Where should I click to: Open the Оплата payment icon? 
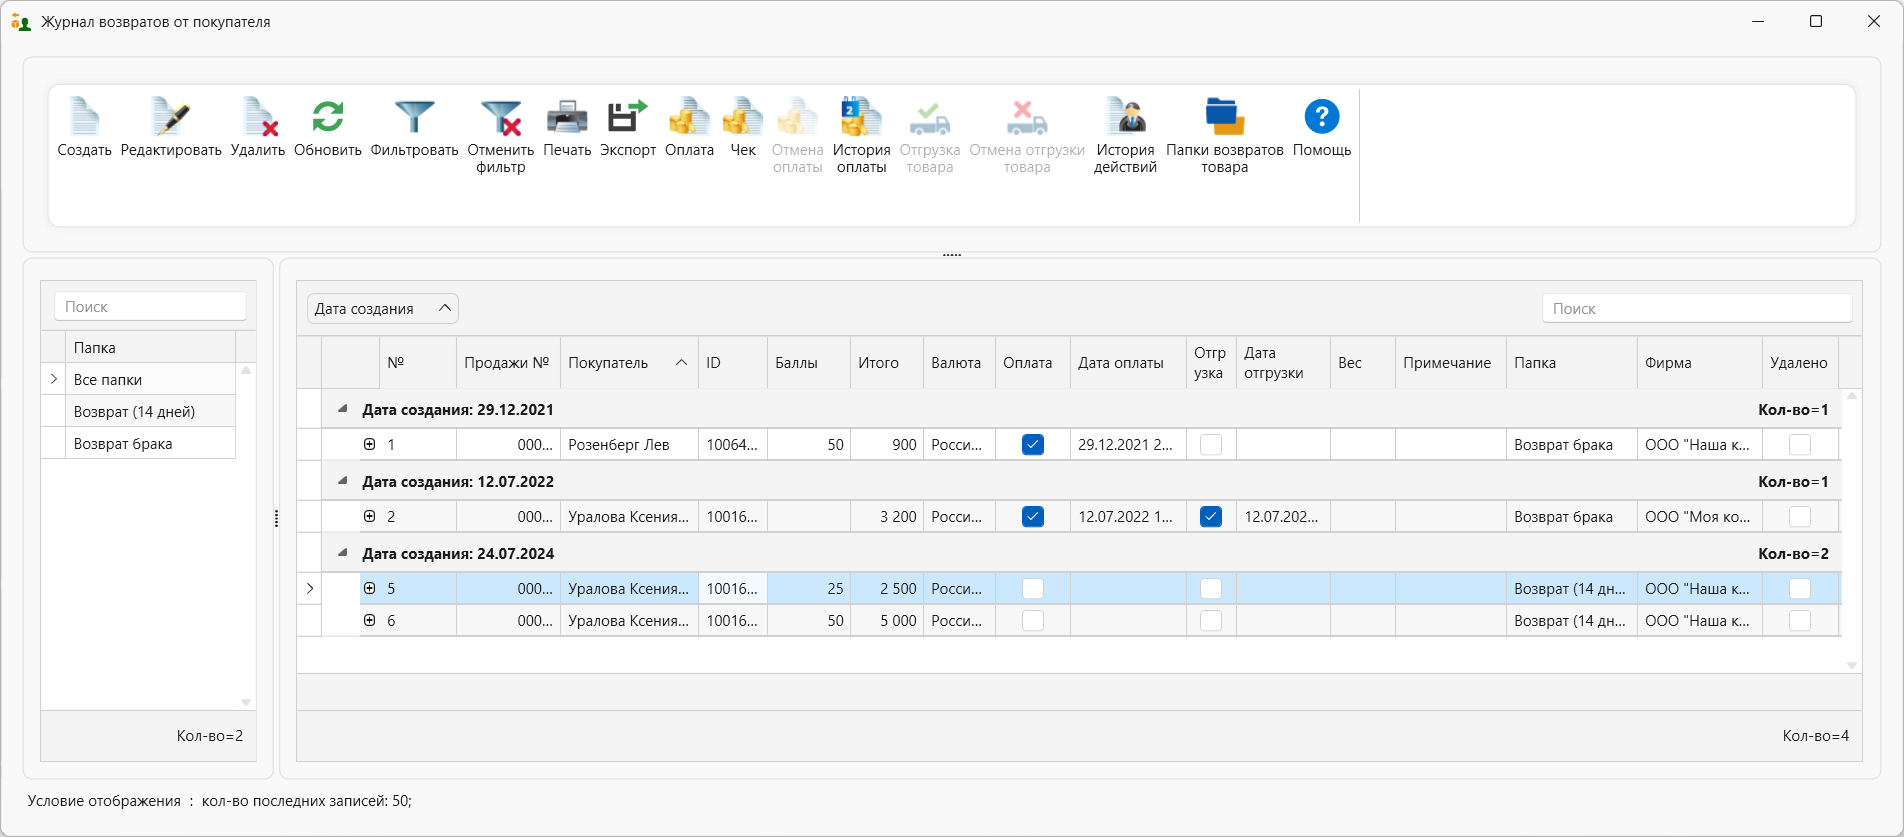coord(689,117)
